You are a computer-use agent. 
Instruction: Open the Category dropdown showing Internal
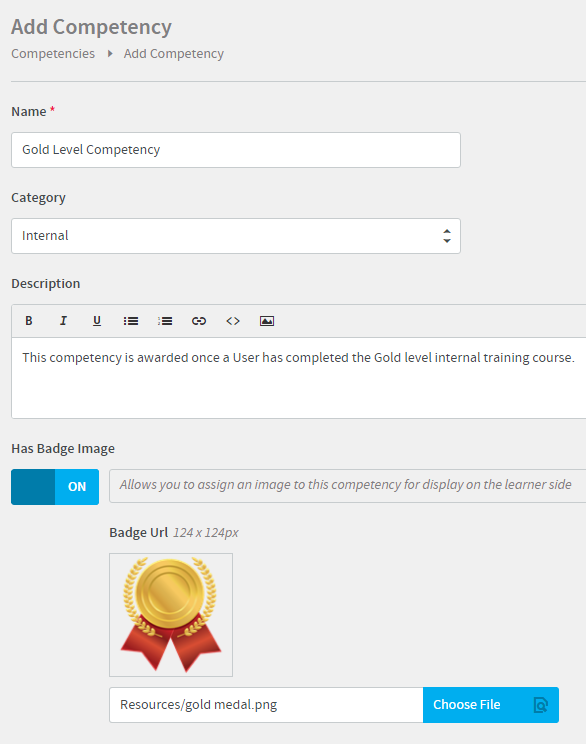click(236, 236)
